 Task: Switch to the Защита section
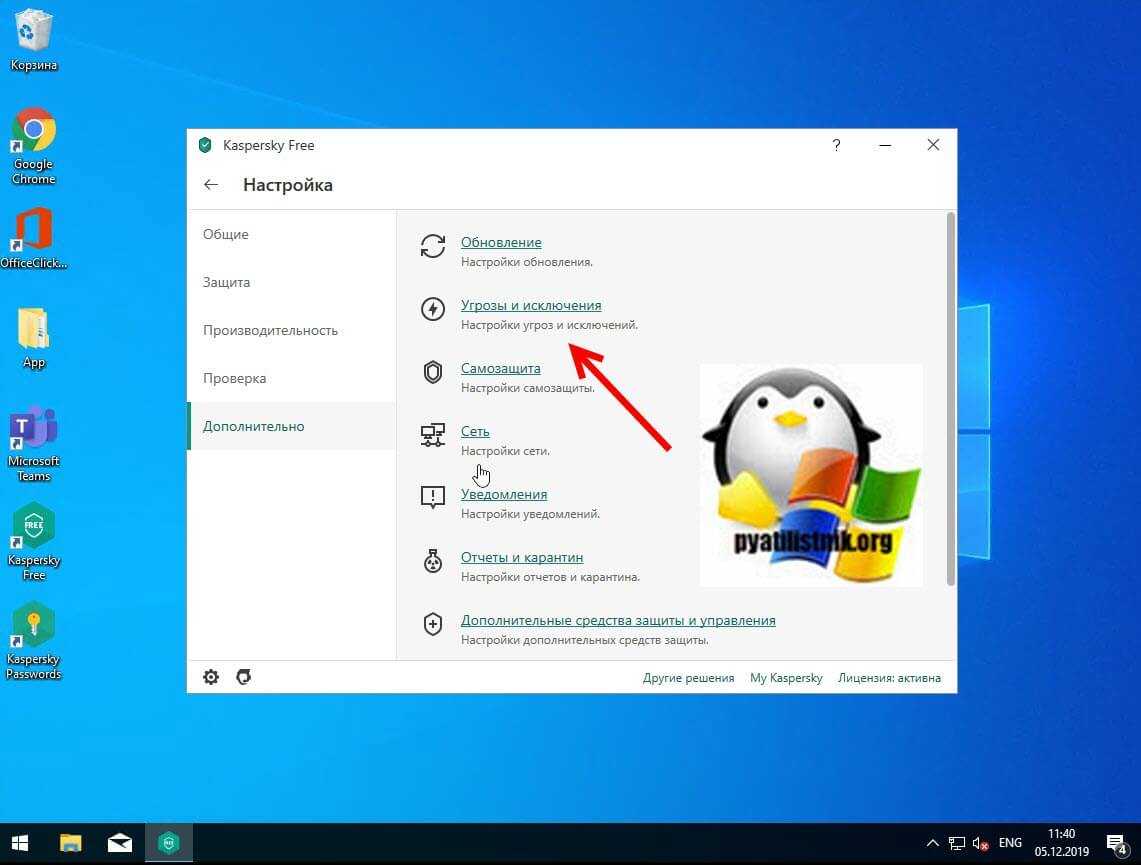tap(227, 282)
